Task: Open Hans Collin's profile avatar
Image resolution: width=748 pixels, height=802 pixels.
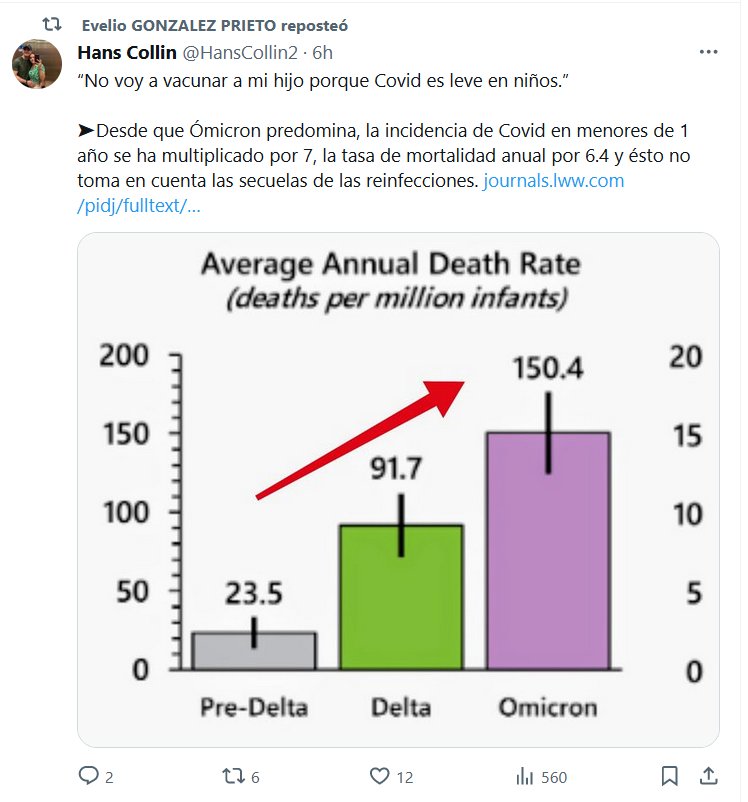Action: click(x=39, y=64)
